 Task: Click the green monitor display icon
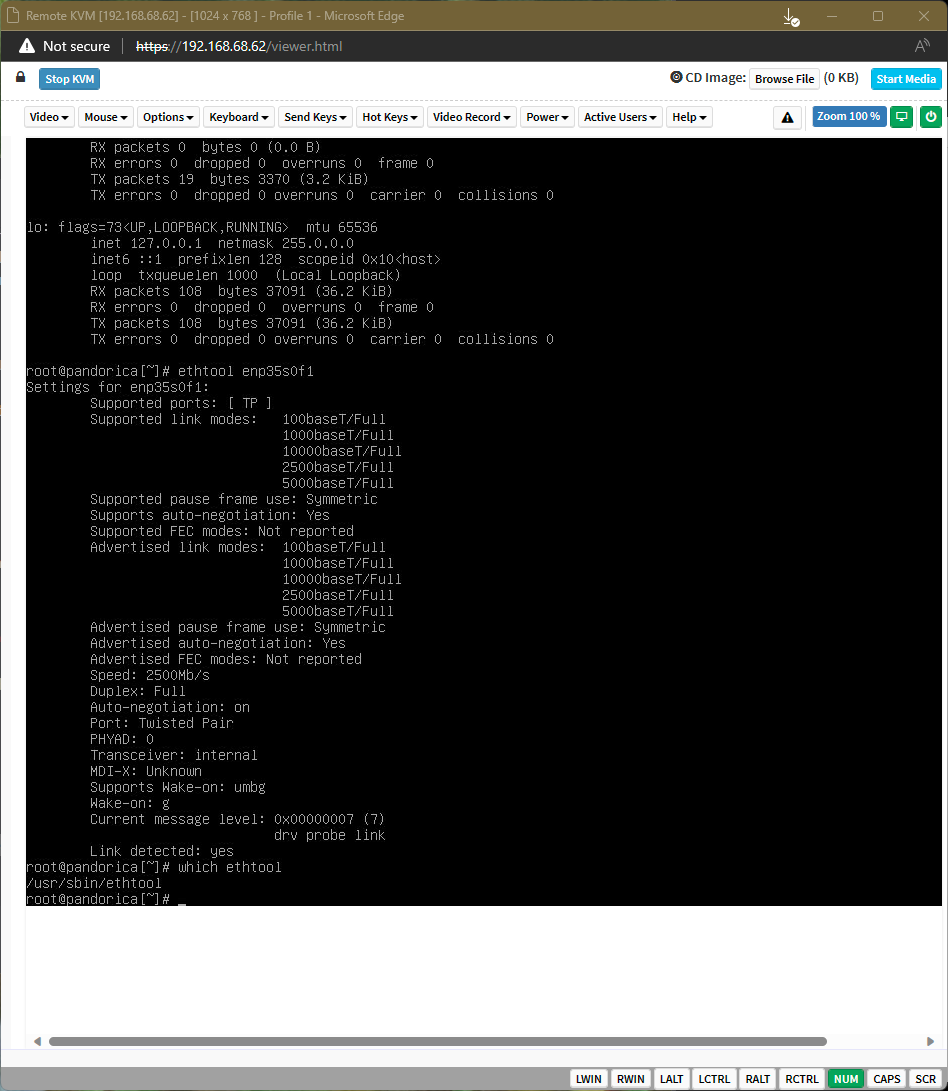point(901,117)
